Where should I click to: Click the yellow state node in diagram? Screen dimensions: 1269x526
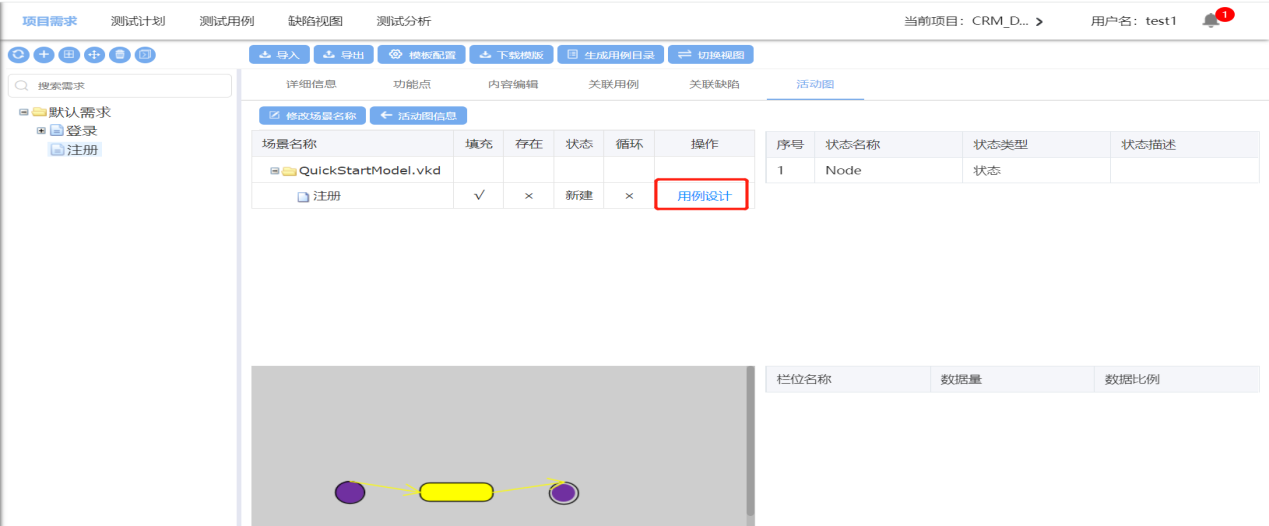tap(456, 492)
